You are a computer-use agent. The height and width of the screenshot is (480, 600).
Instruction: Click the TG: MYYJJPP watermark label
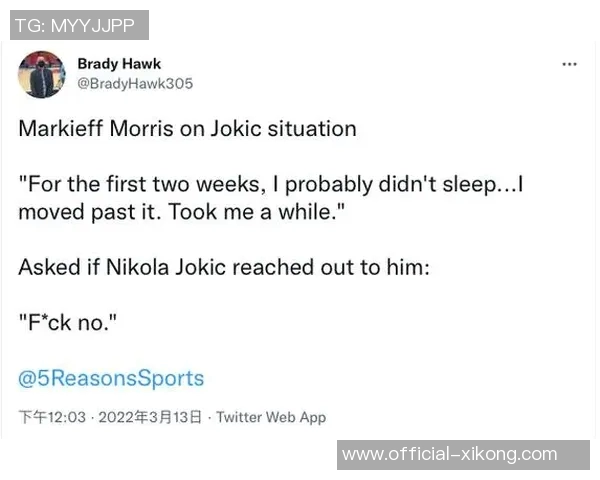tap(79, 25)
